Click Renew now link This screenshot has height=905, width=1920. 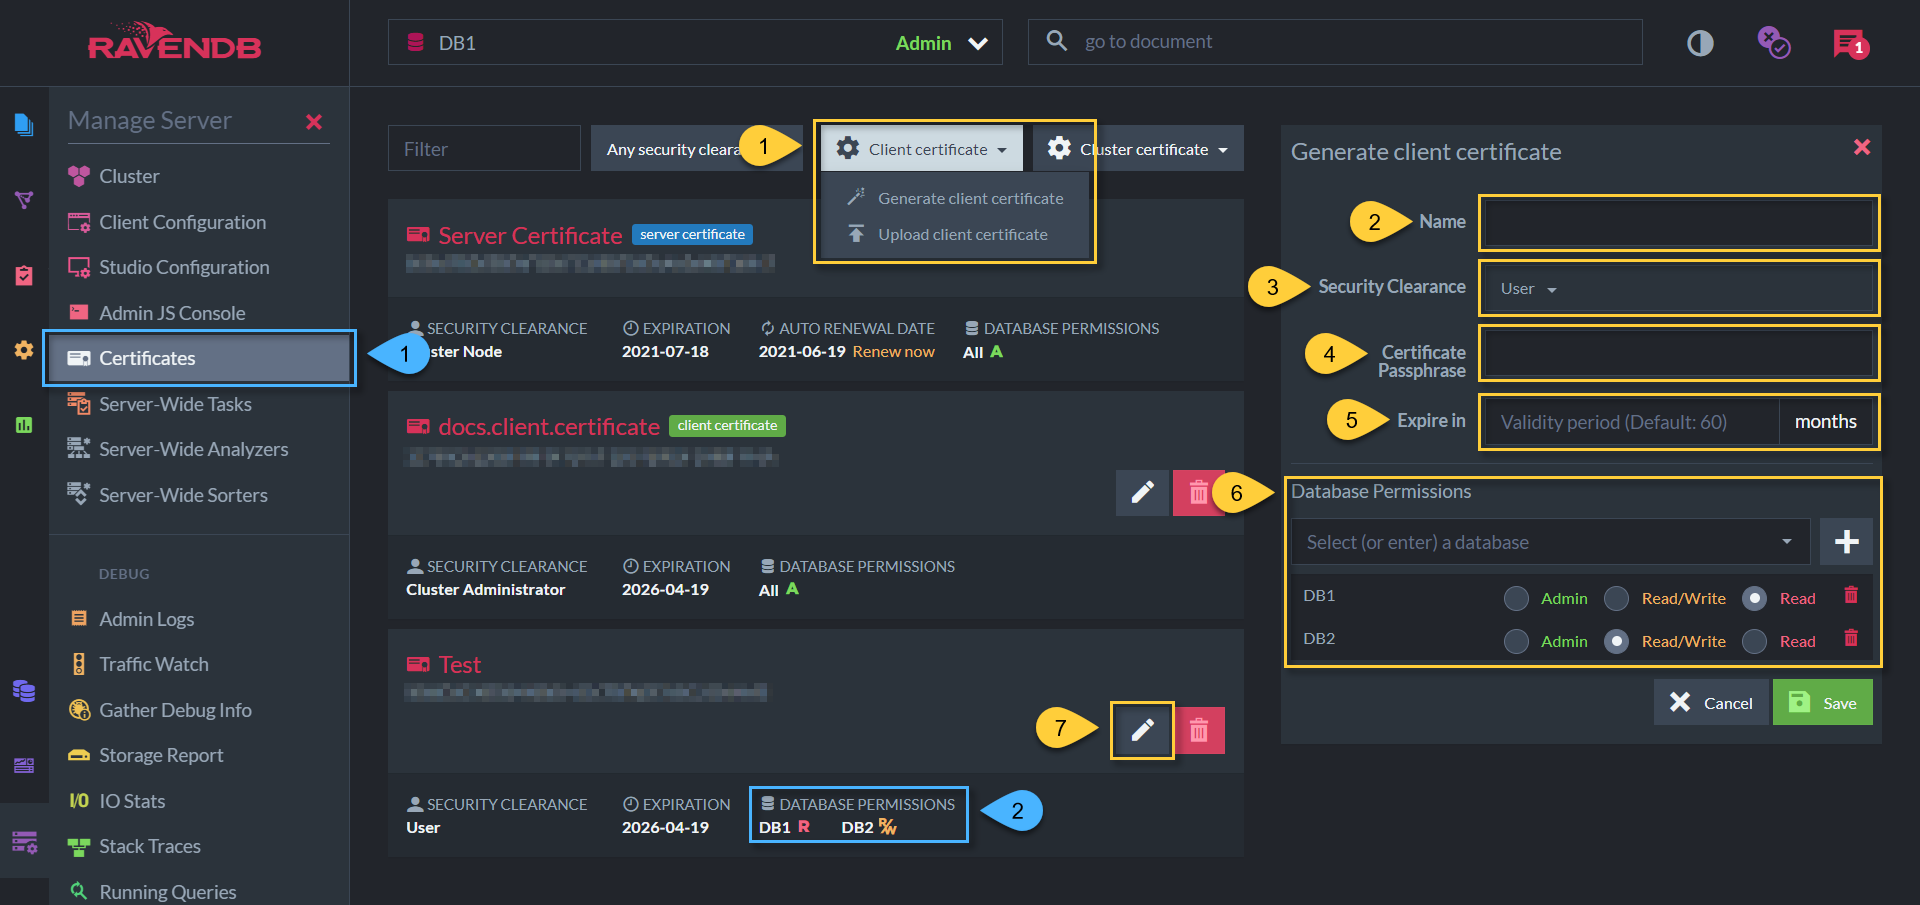[x=893, y=352]
